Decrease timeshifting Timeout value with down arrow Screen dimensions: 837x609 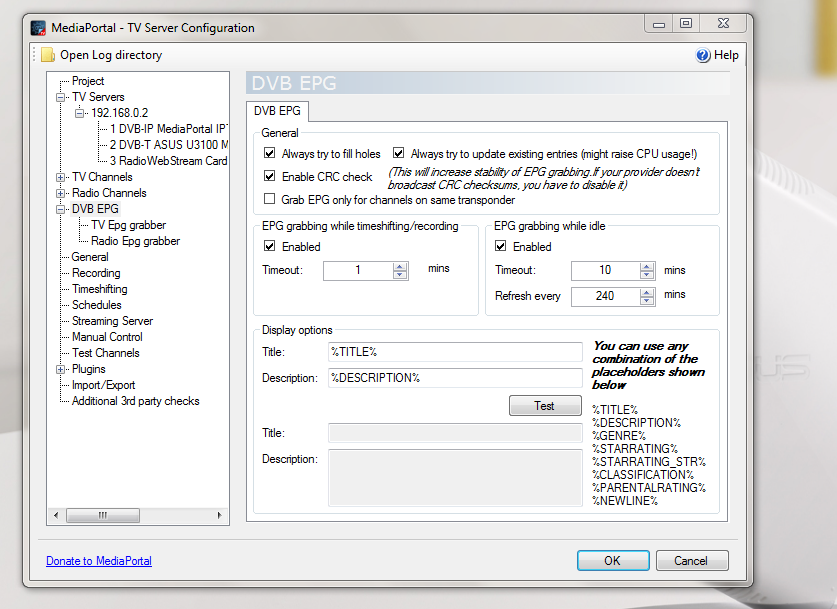[x=400, y=275]
